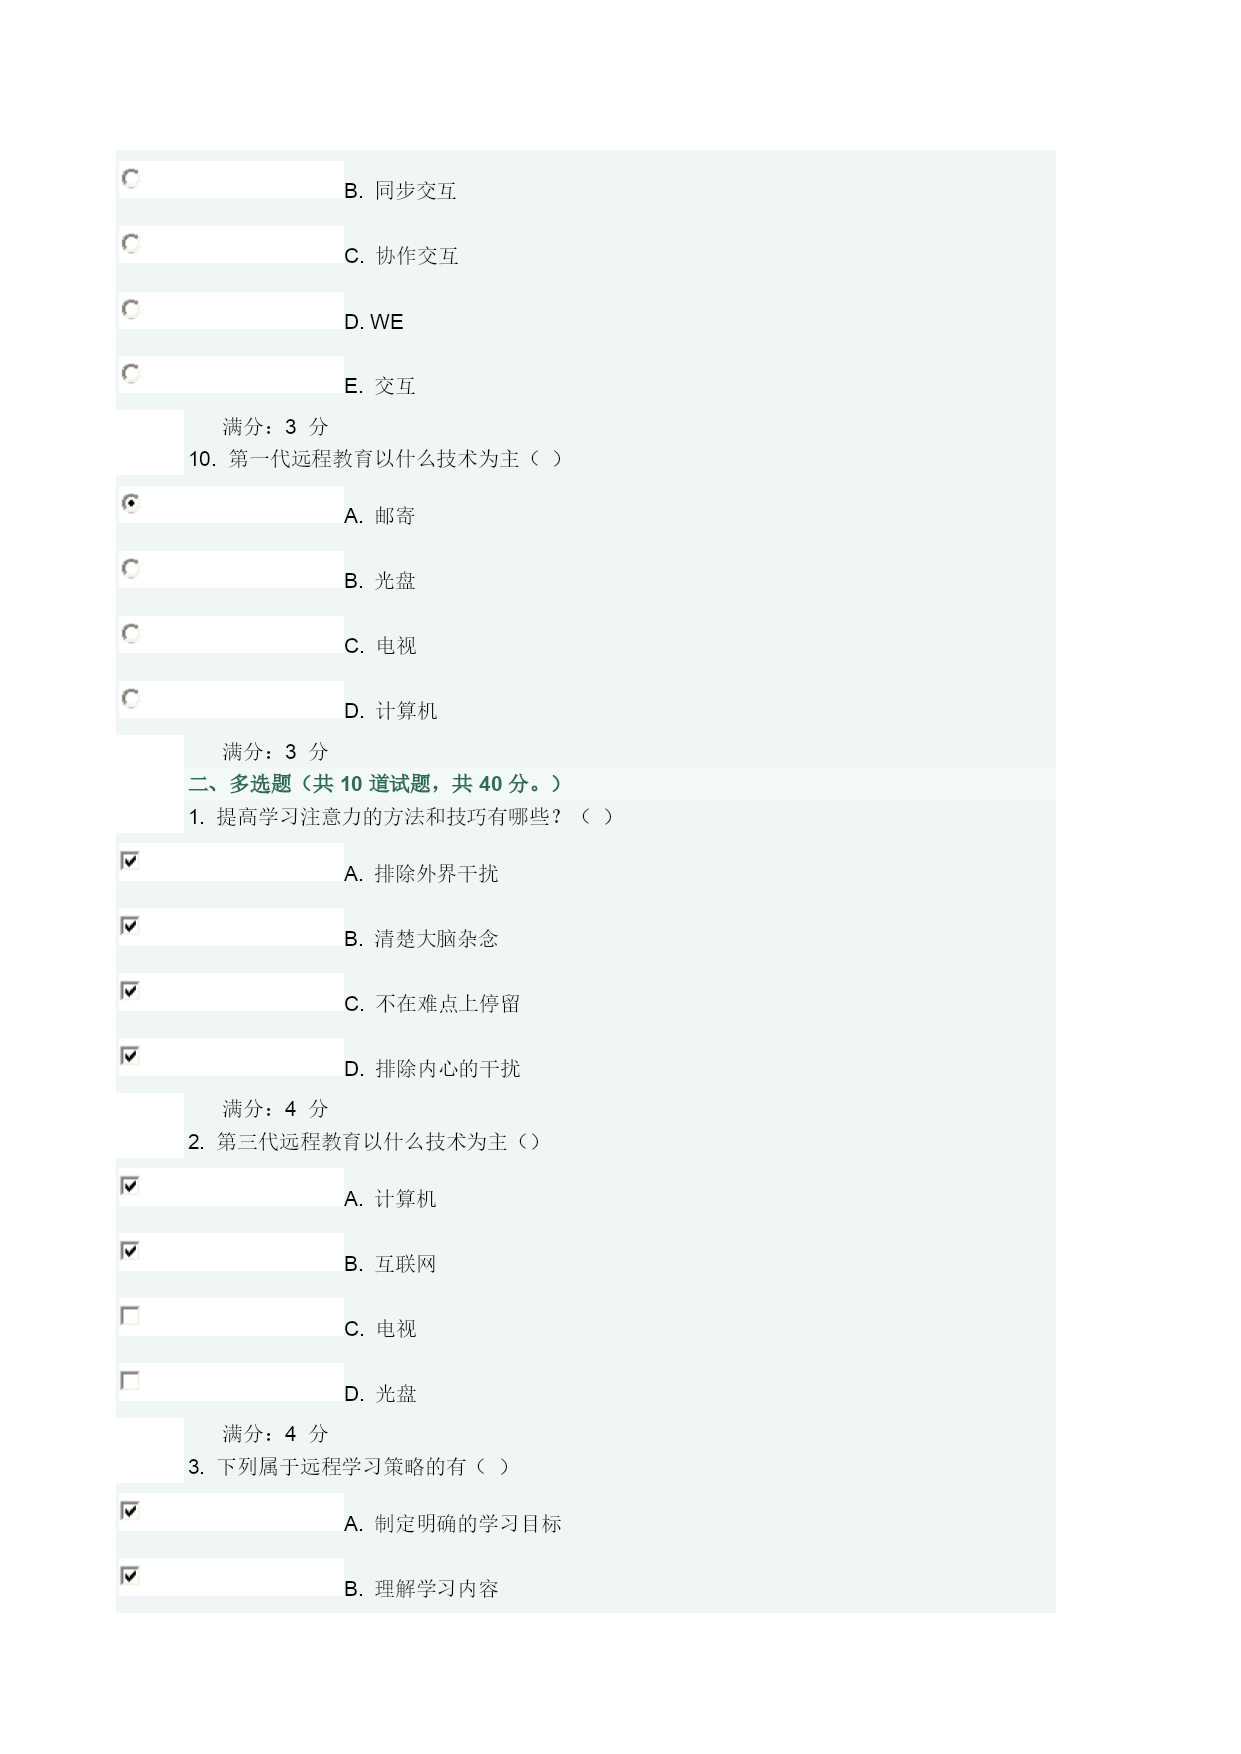Choose radio option B 光盘 for question 10
Screen dimensions: 1241x1754
tap(130, 568)
